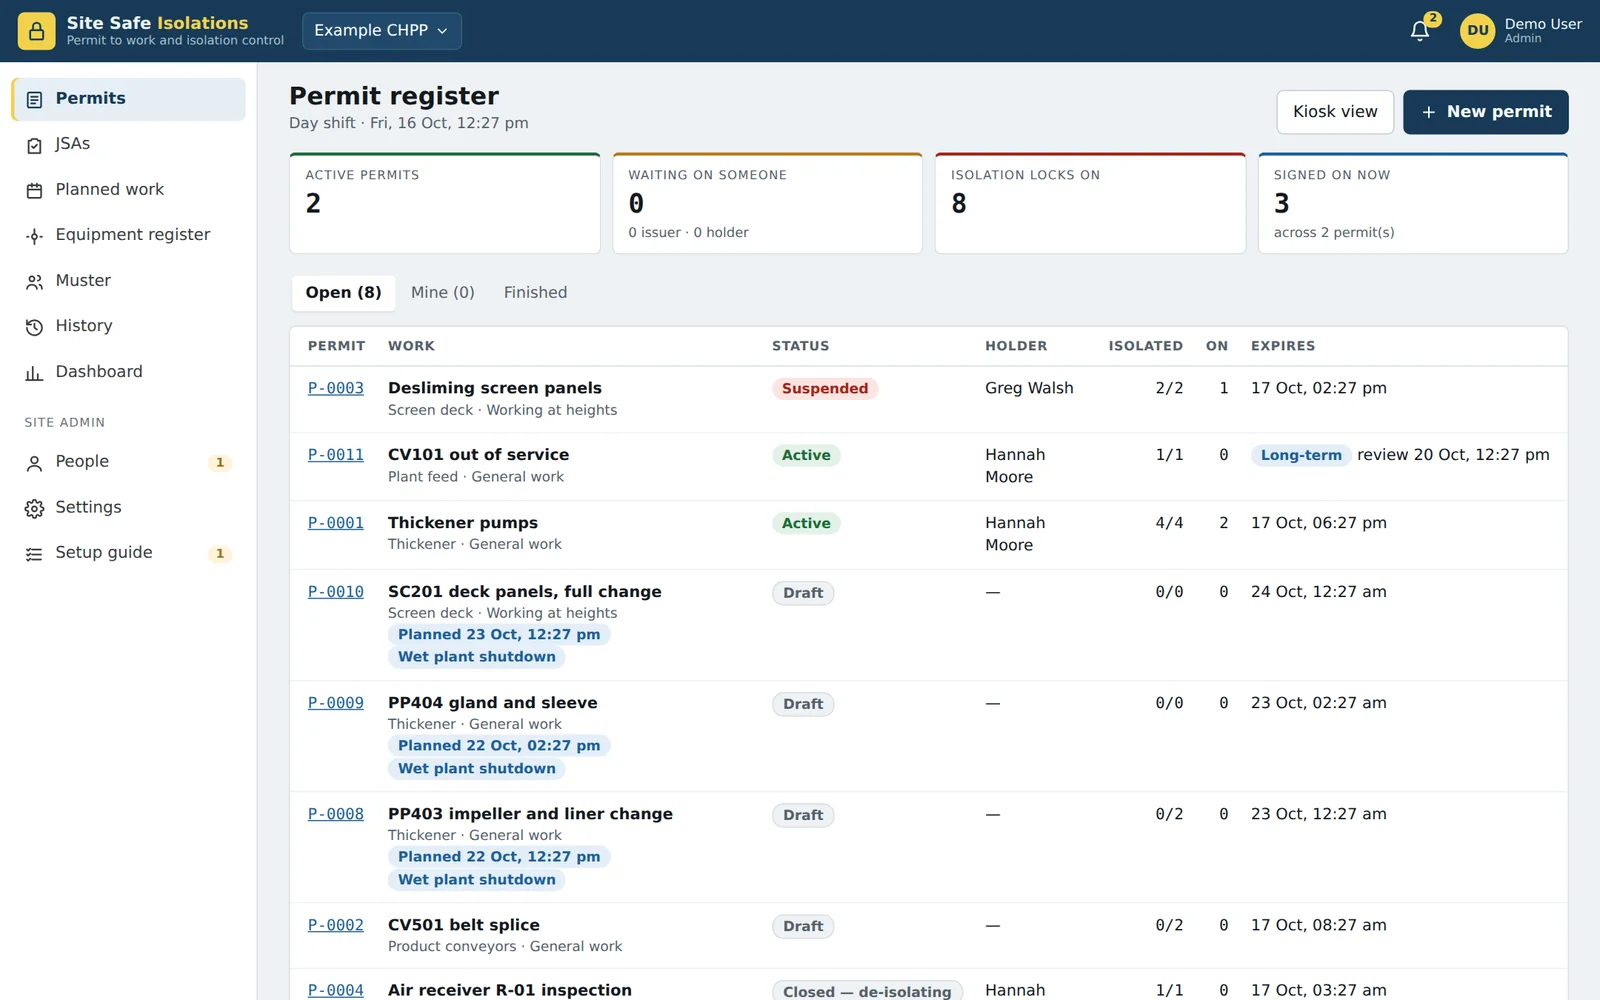Viewport: 1600px width, 1000px height.
Task: Open permit P-0004 link
Action: (x=335, y=990)
